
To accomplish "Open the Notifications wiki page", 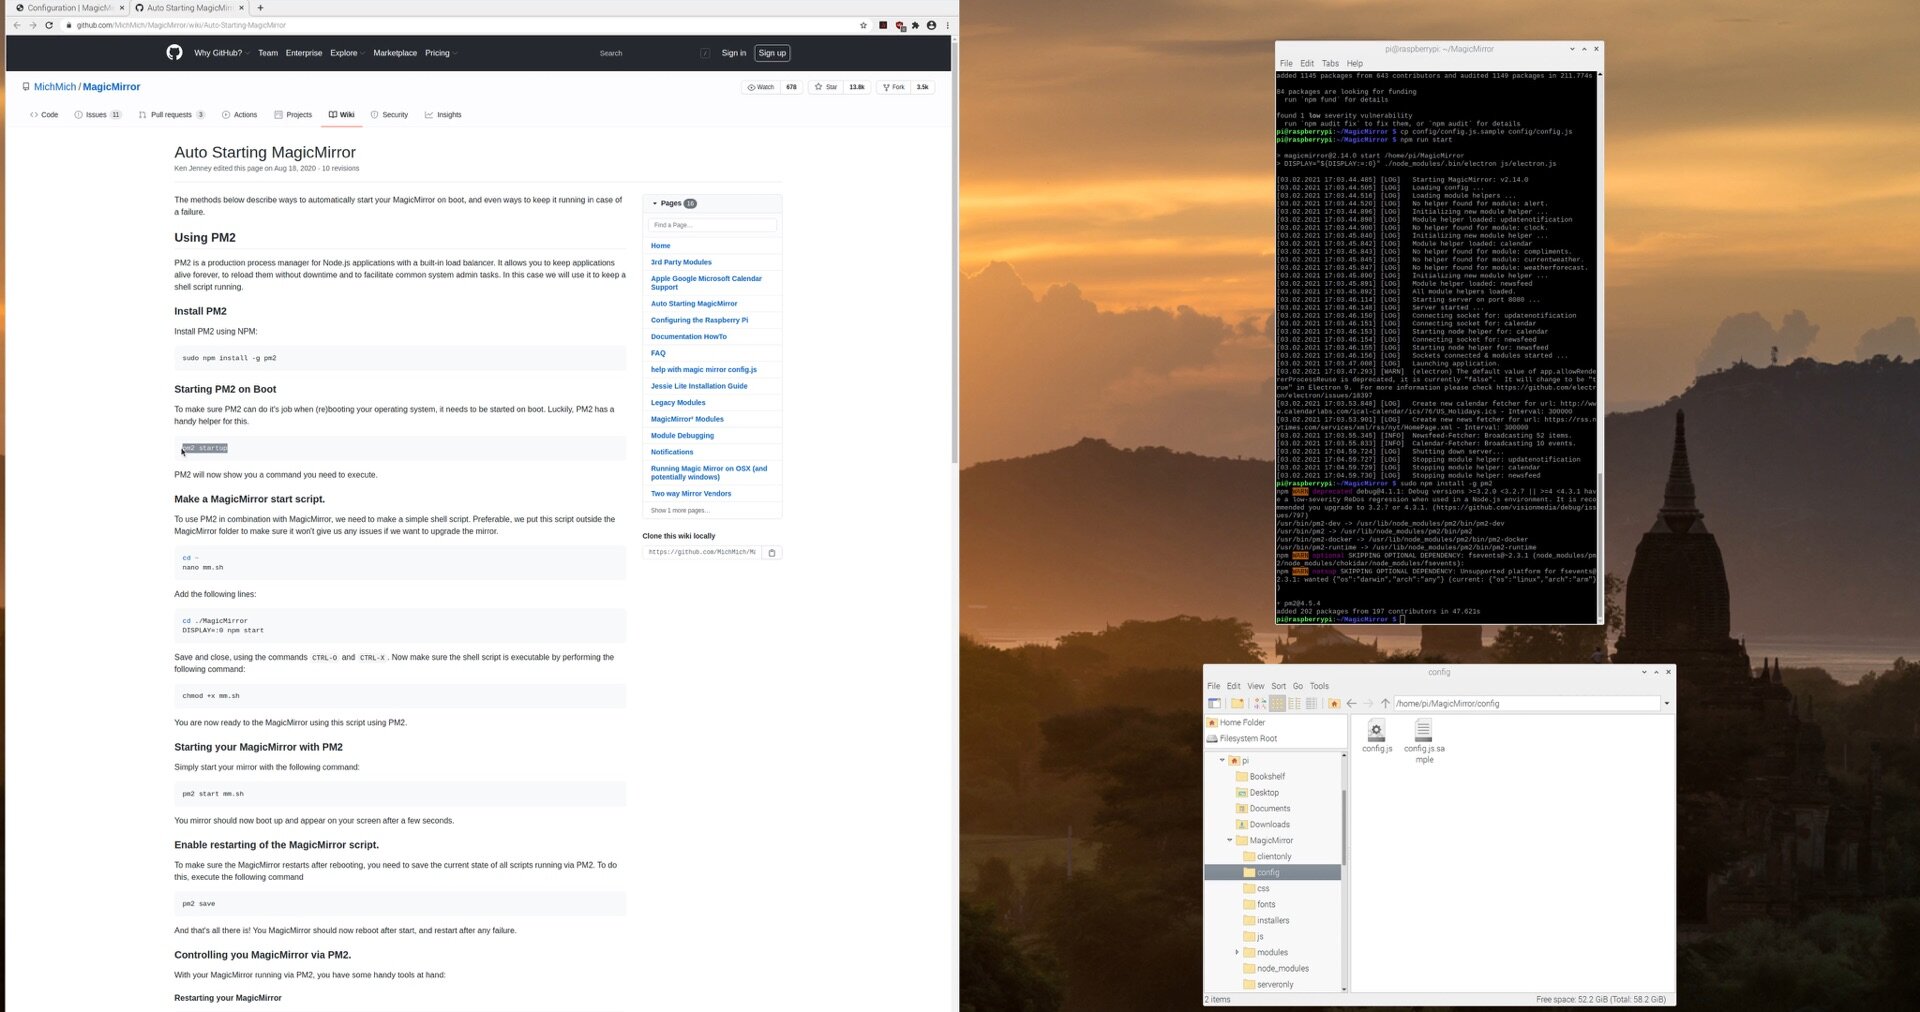I will tap(672, 452).
